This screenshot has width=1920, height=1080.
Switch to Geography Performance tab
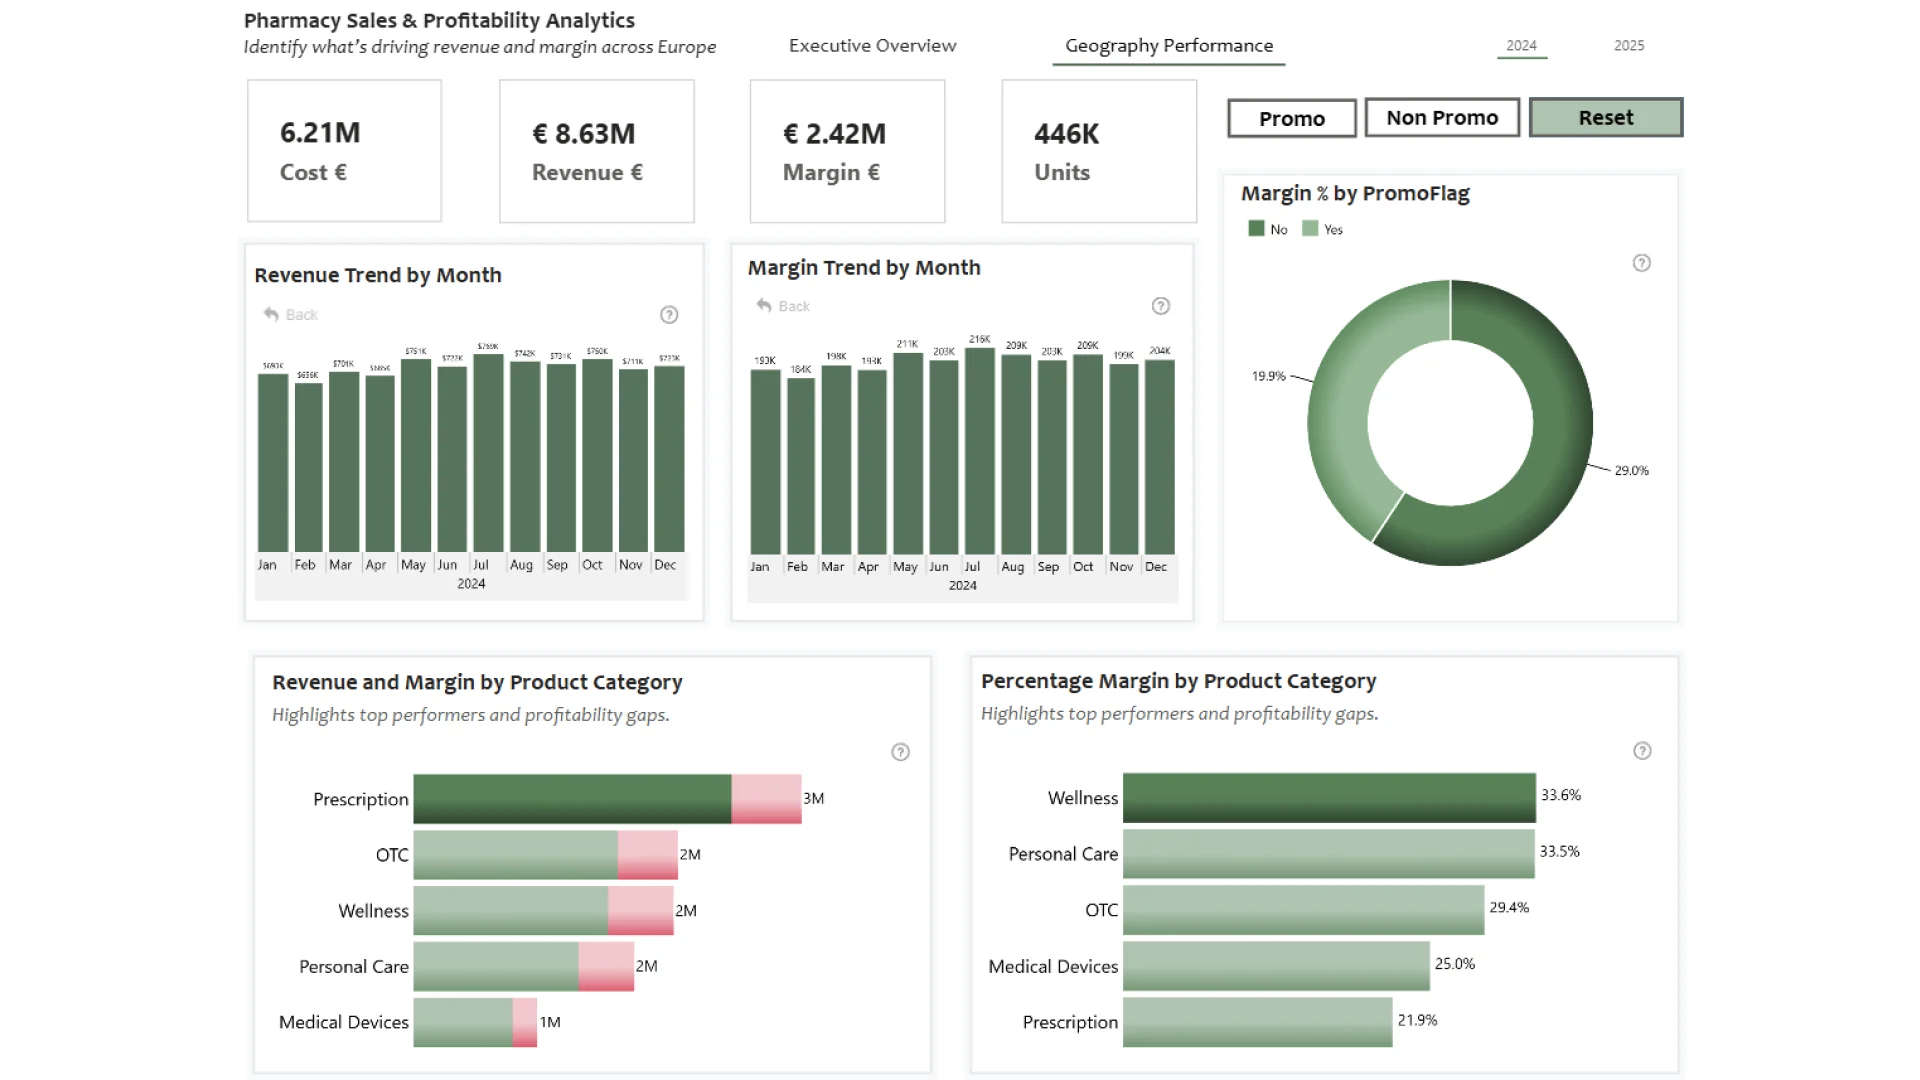tap(1168, 46)
